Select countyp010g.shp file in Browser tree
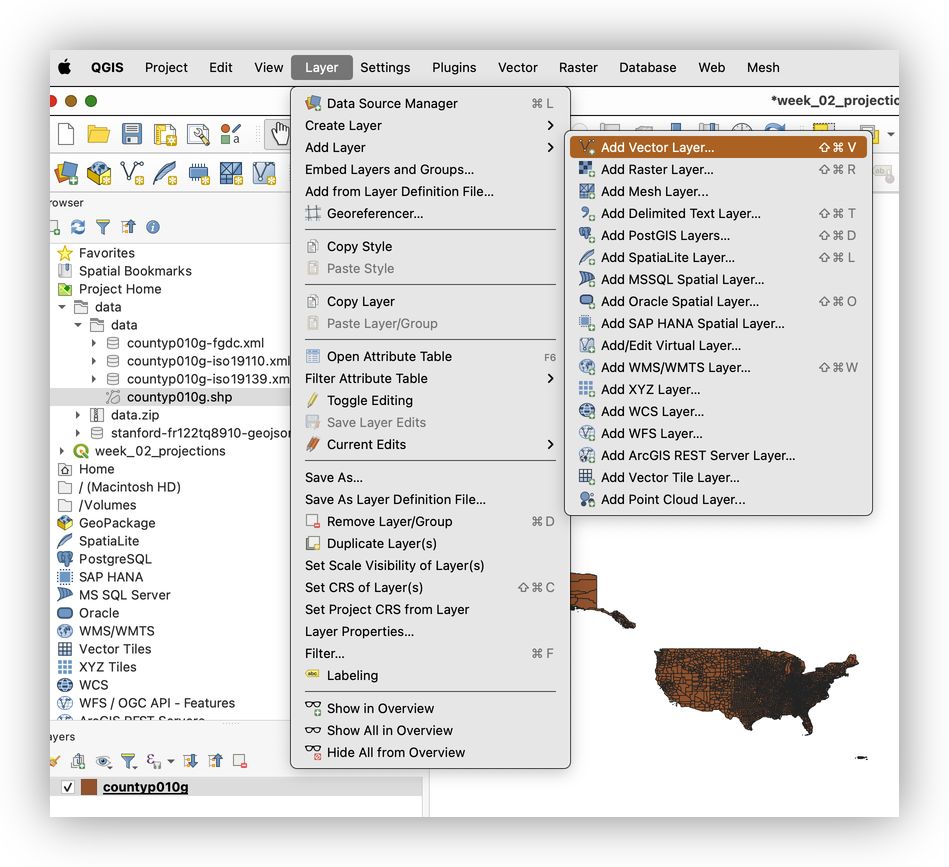The width and height of the screenshot is (949, 867). [179, 397]
